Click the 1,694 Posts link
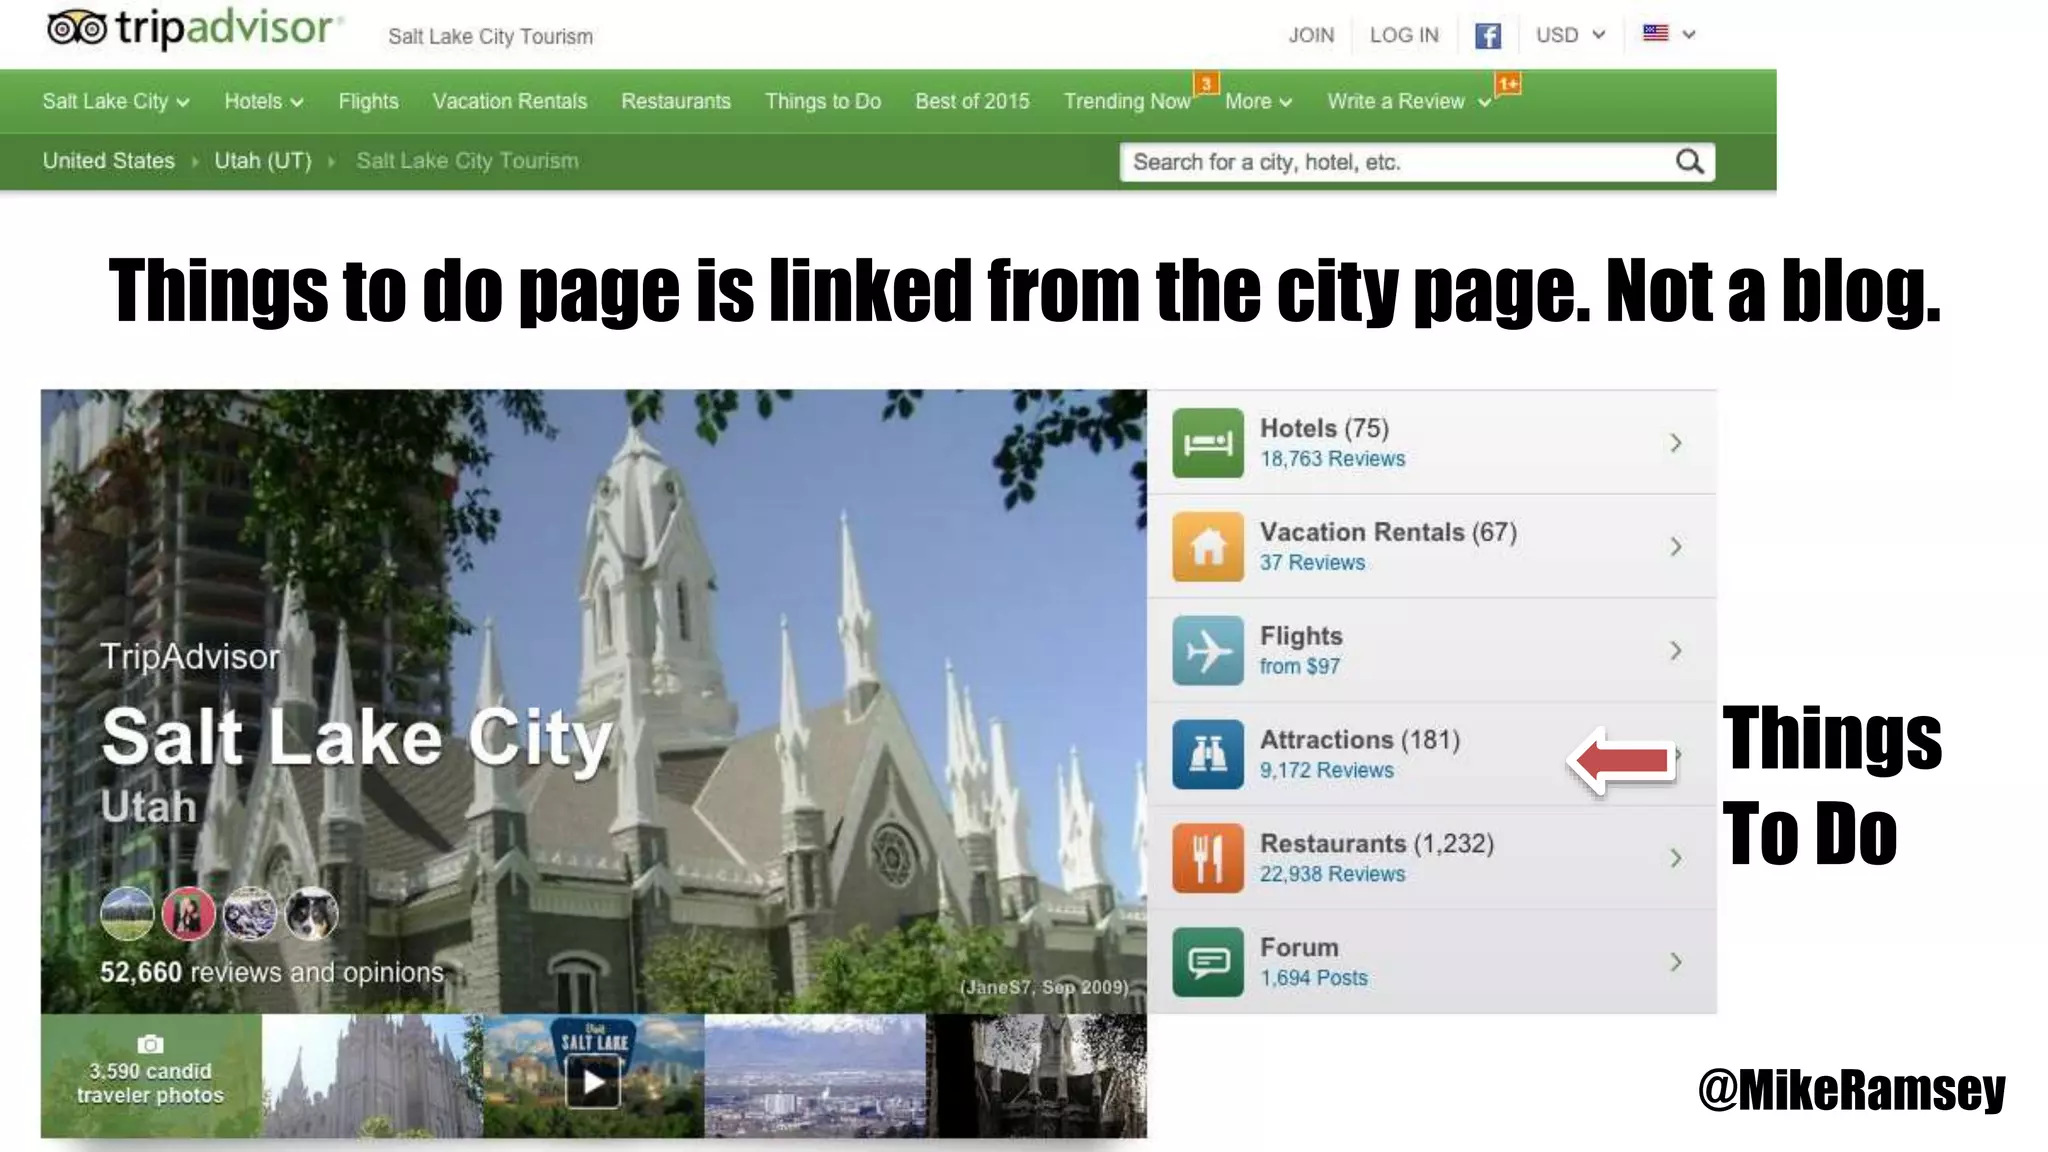The image size is (2048, 1152). (1313, 978)
